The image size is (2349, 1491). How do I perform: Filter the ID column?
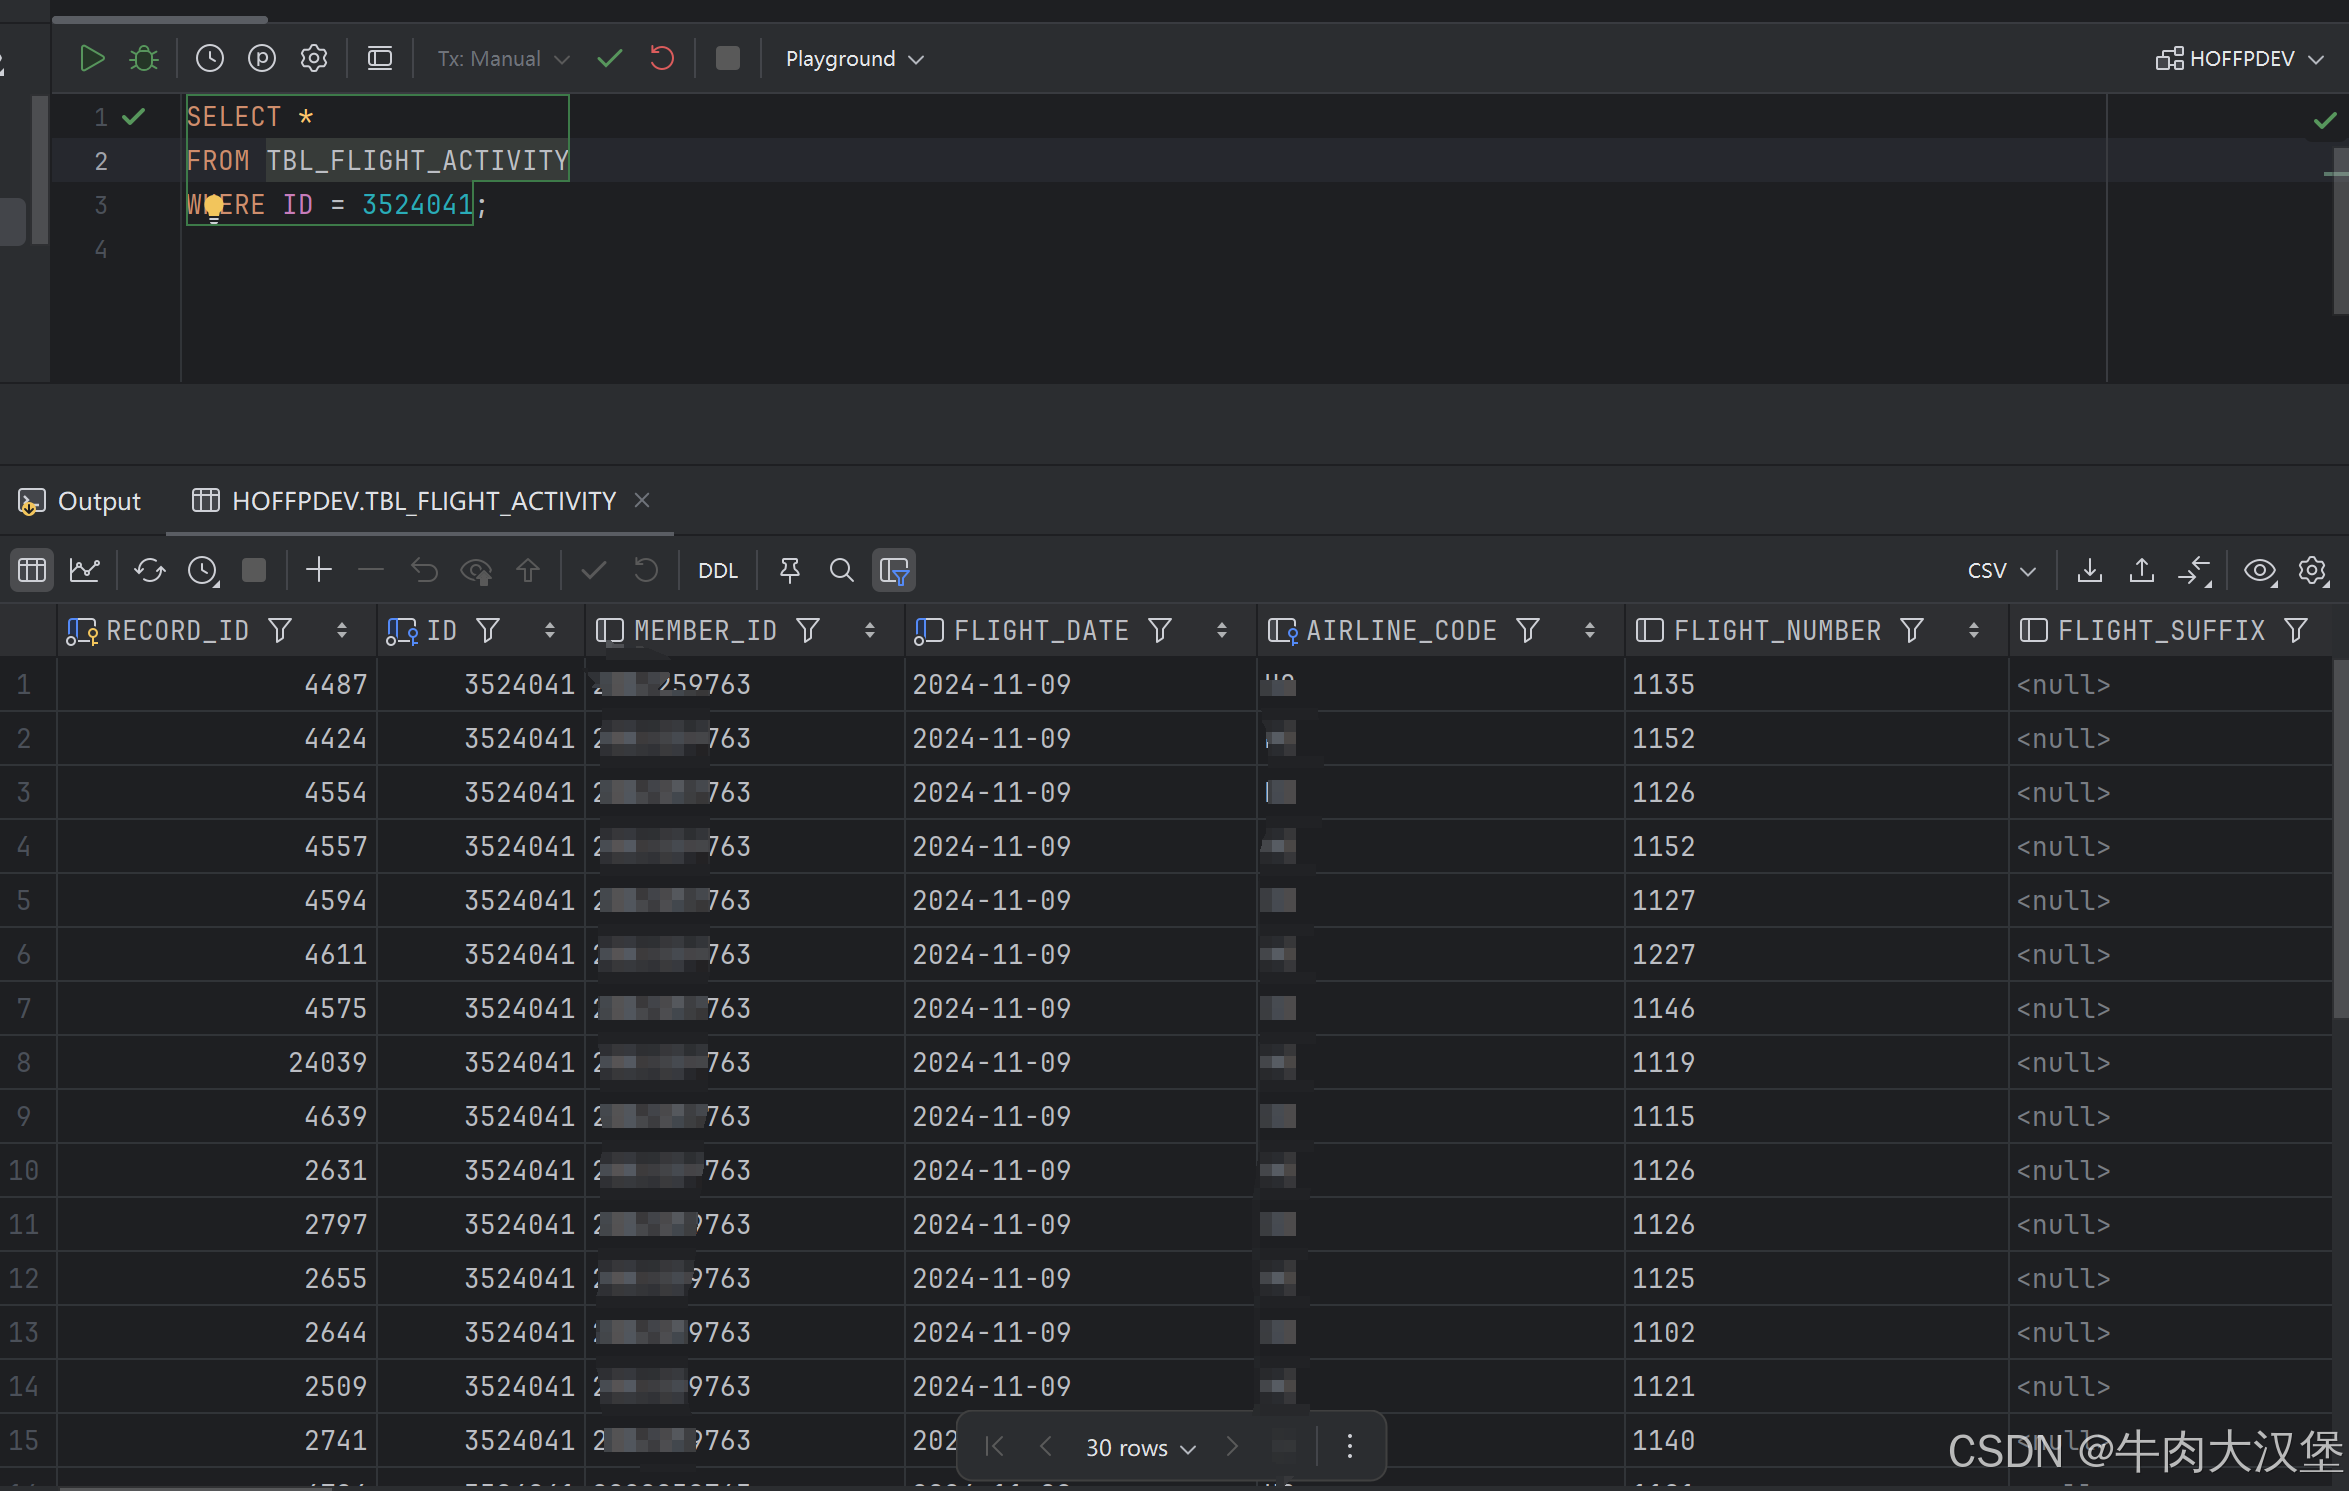(488, 630)
